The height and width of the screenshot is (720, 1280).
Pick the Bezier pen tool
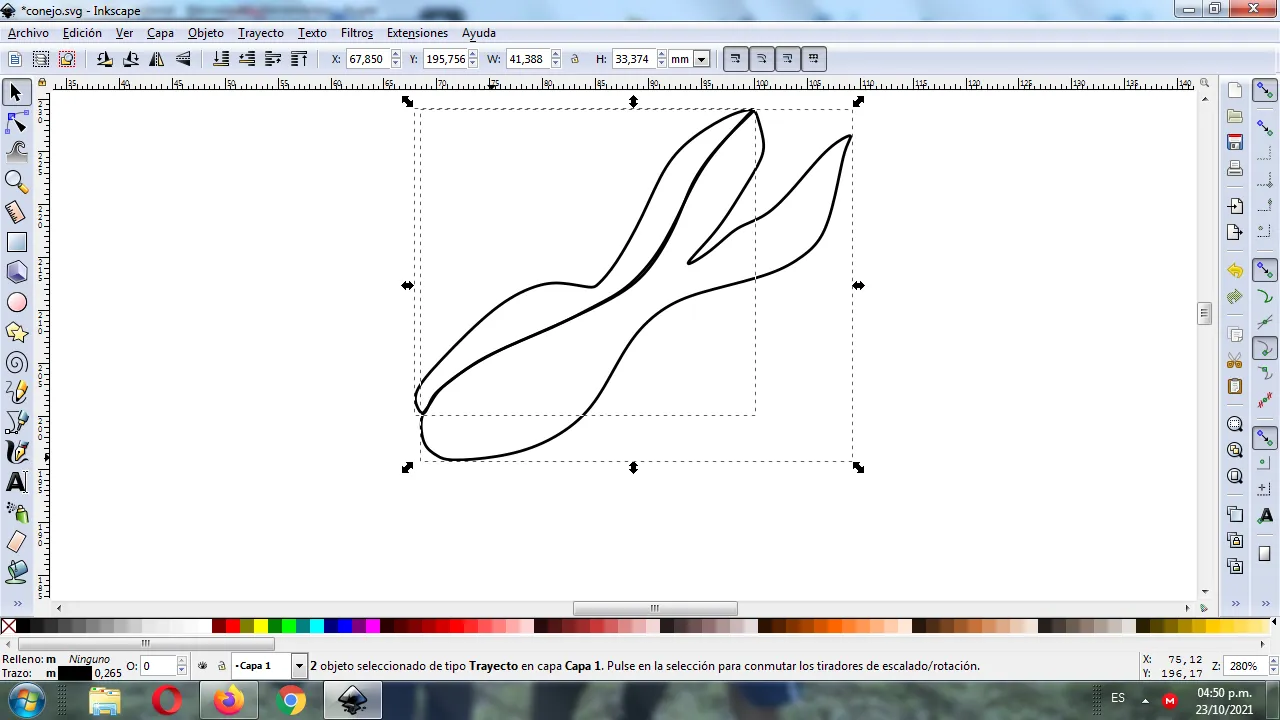coord(16,422)
